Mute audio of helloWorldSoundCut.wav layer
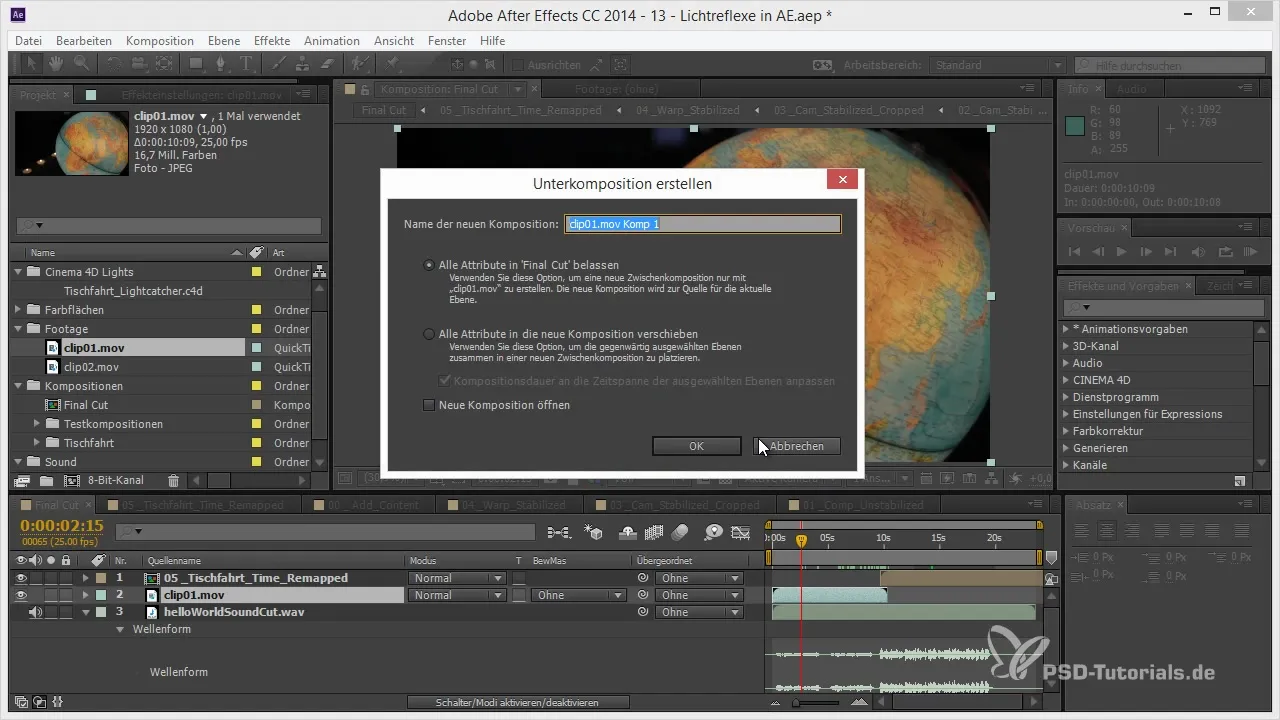The width and height of the screenshot is (1280, 720). click(x=36, y=612)
